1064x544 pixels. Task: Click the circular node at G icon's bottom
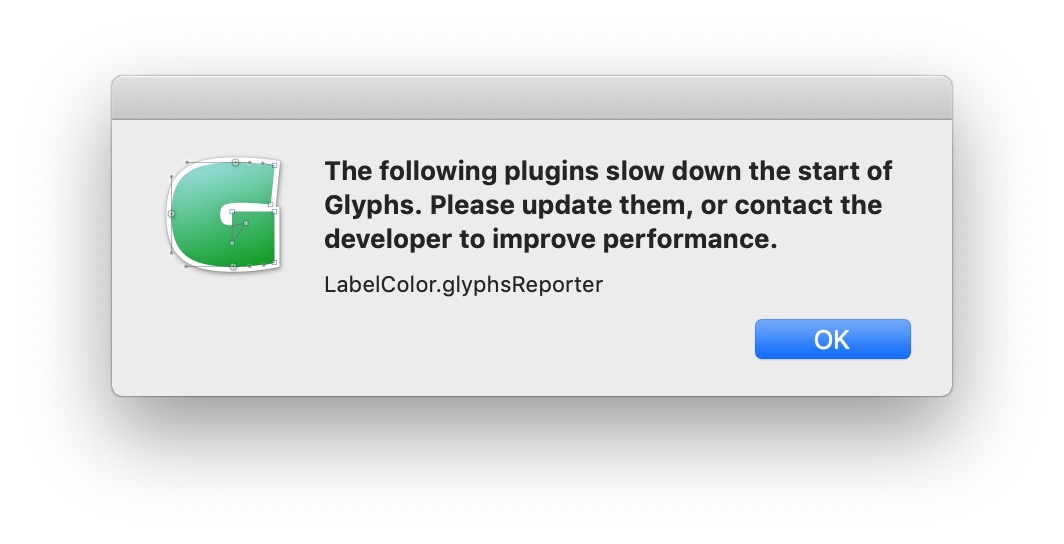click(233, 267)
